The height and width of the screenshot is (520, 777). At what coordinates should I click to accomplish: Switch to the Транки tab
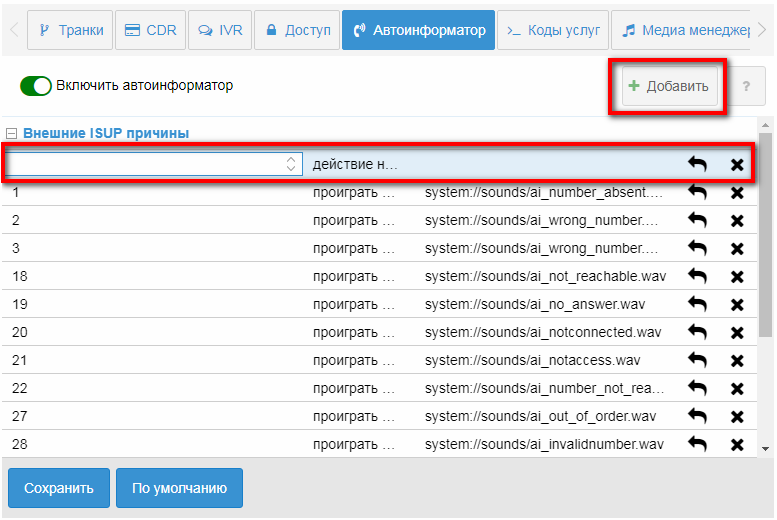(x=70, y=30)
